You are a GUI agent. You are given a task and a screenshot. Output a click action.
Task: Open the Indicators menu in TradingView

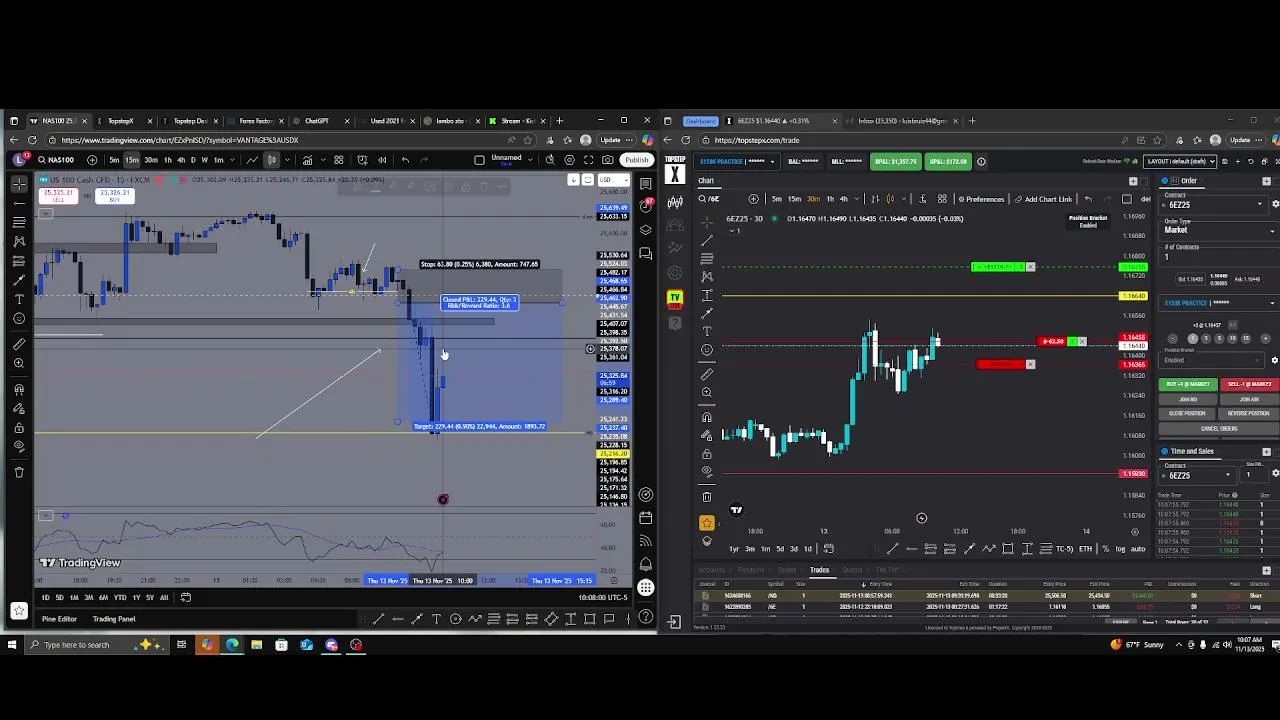pyautogui.click(x=308, y=159)
